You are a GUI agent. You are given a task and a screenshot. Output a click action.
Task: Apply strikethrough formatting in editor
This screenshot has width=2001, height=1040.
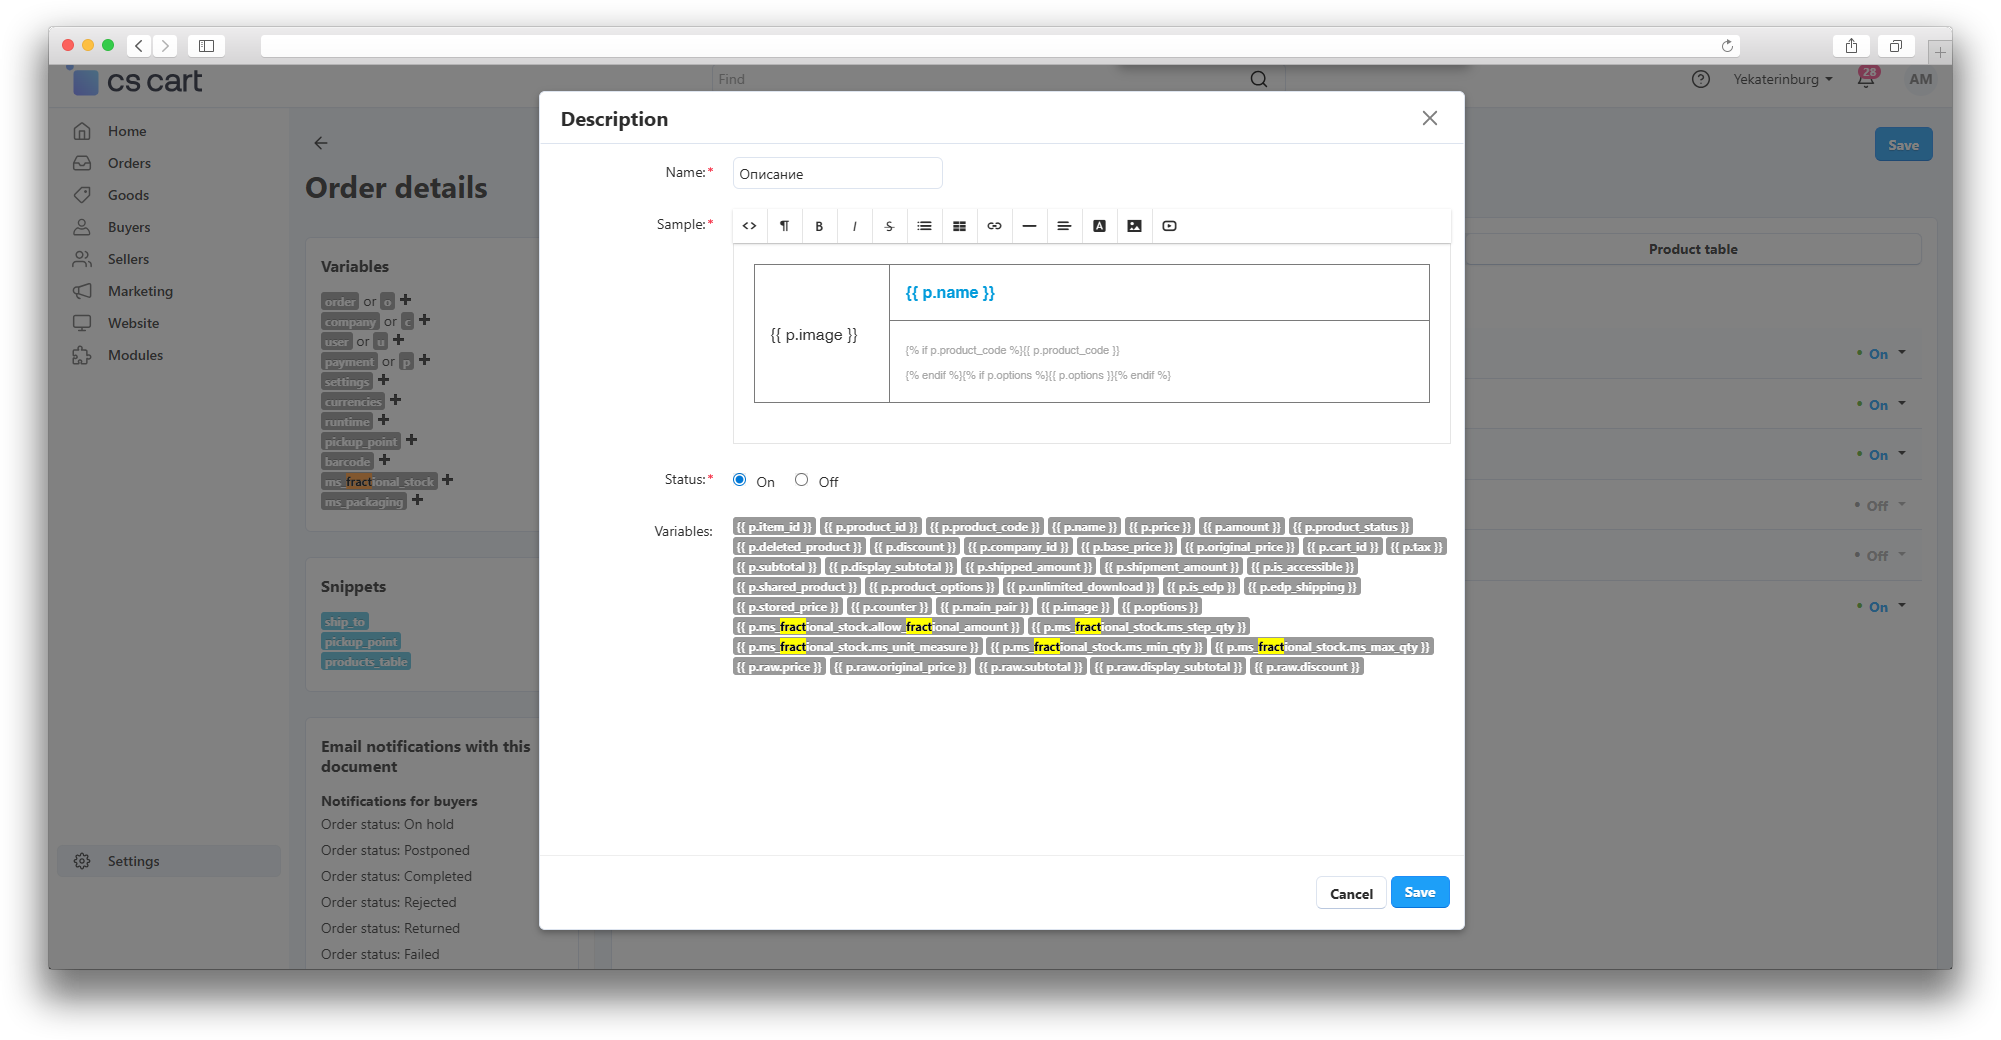pyautogui.click(x=889, y=226)
